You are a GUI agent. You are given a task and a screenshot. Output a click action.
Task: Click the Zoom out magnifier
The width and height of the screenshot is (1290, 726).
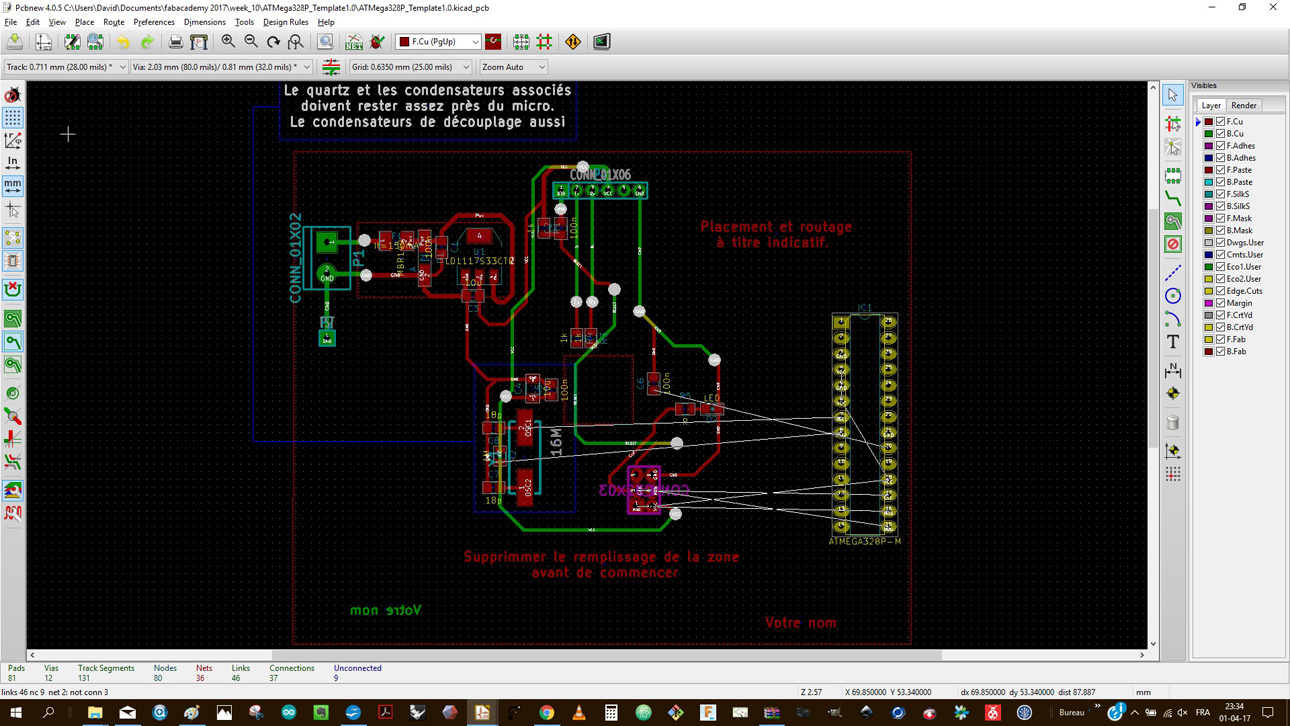click(x=251, y=42)
